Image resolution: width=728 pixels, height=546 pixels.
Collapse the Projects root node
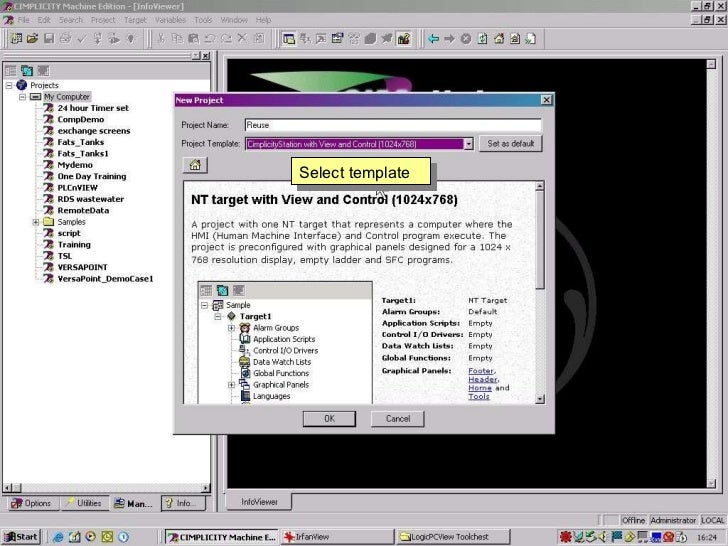click(x=9, y=85)
